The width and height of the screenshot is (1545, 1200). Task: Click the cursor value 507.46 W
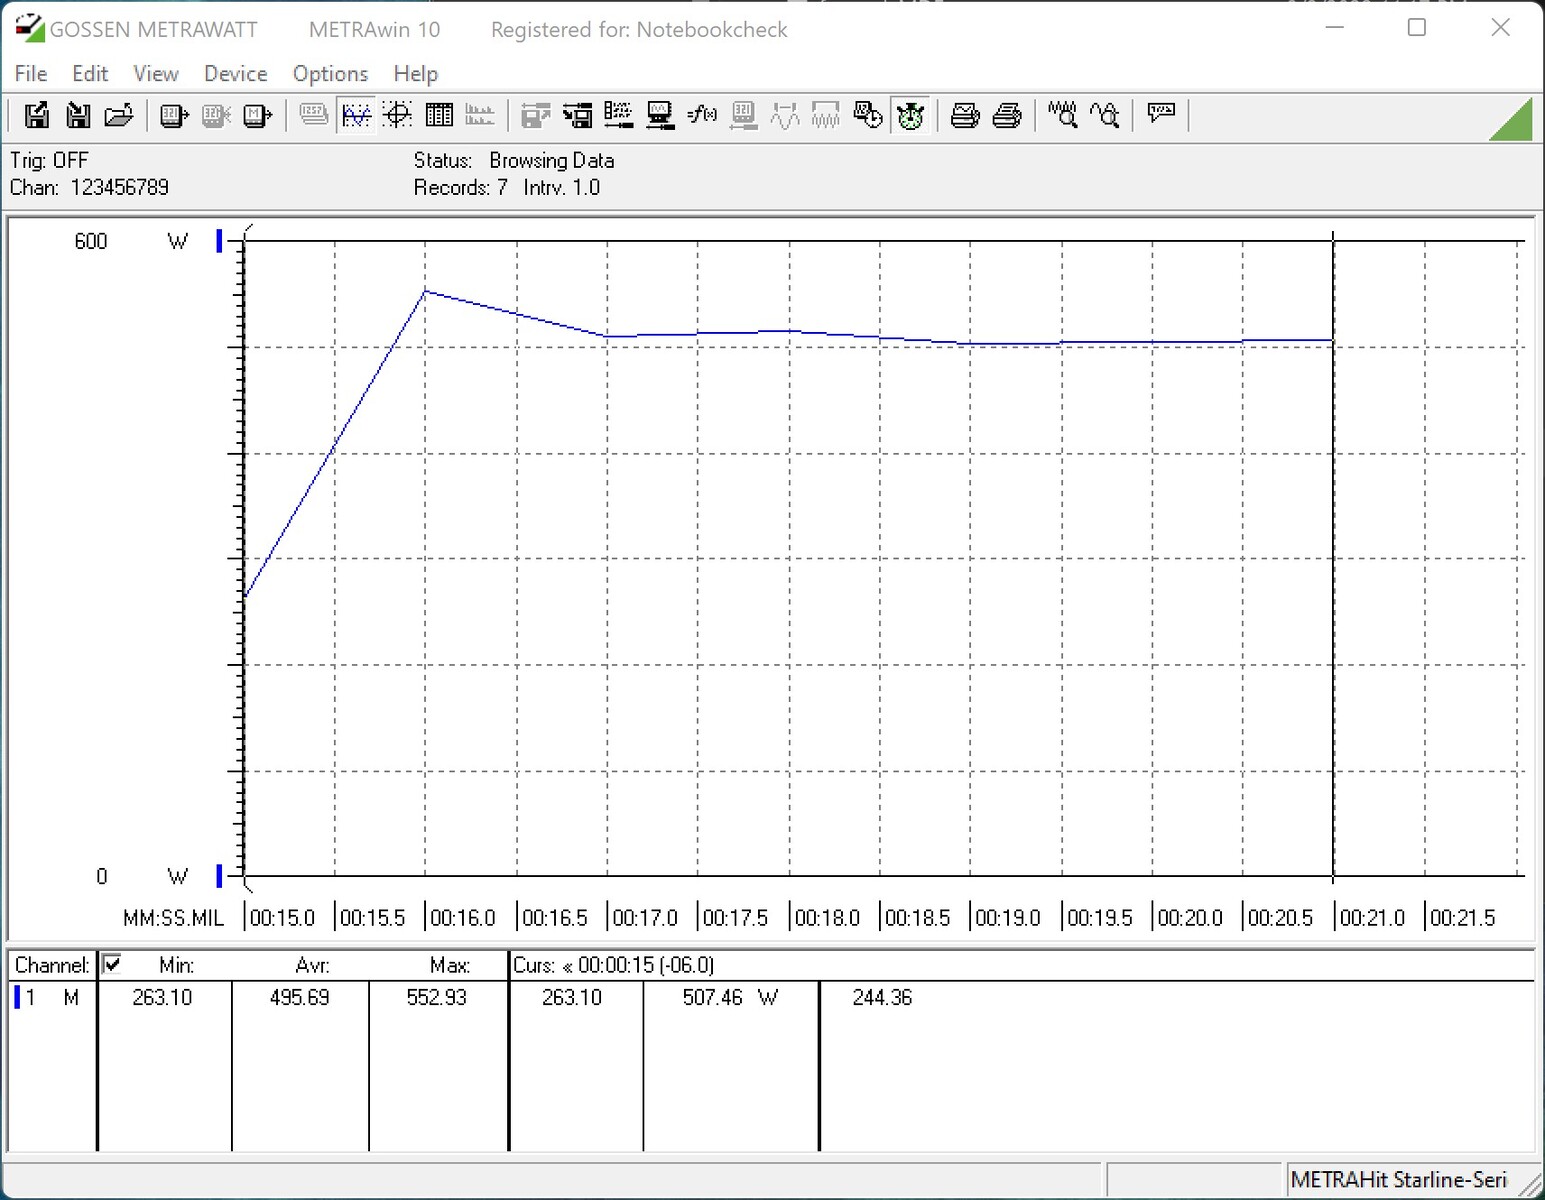click(730, 997)
